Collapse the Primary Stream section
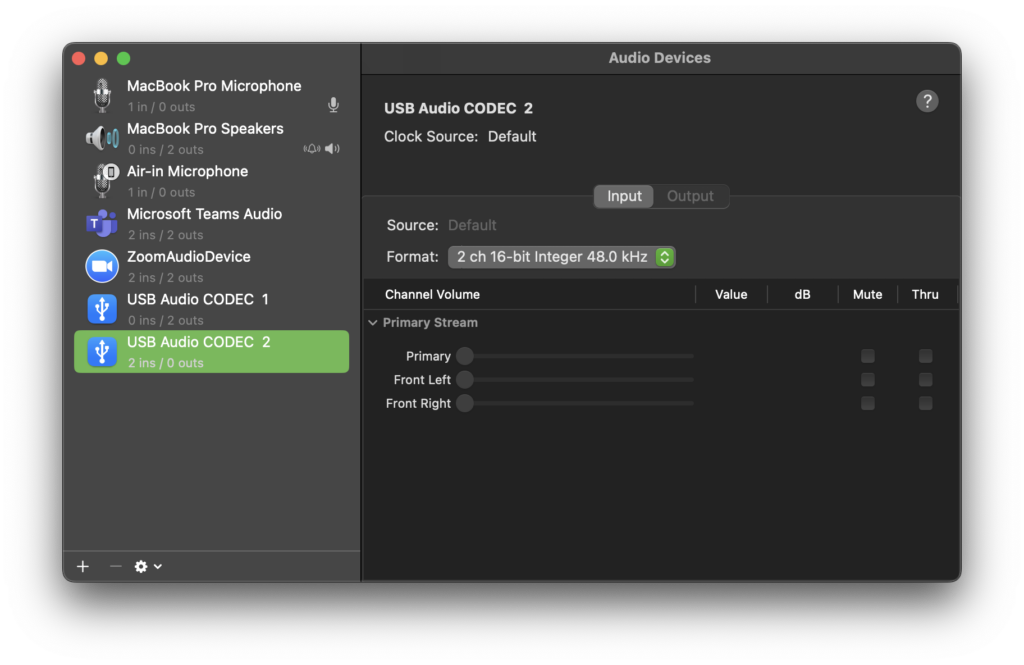1024x665 pixels. 373,323
